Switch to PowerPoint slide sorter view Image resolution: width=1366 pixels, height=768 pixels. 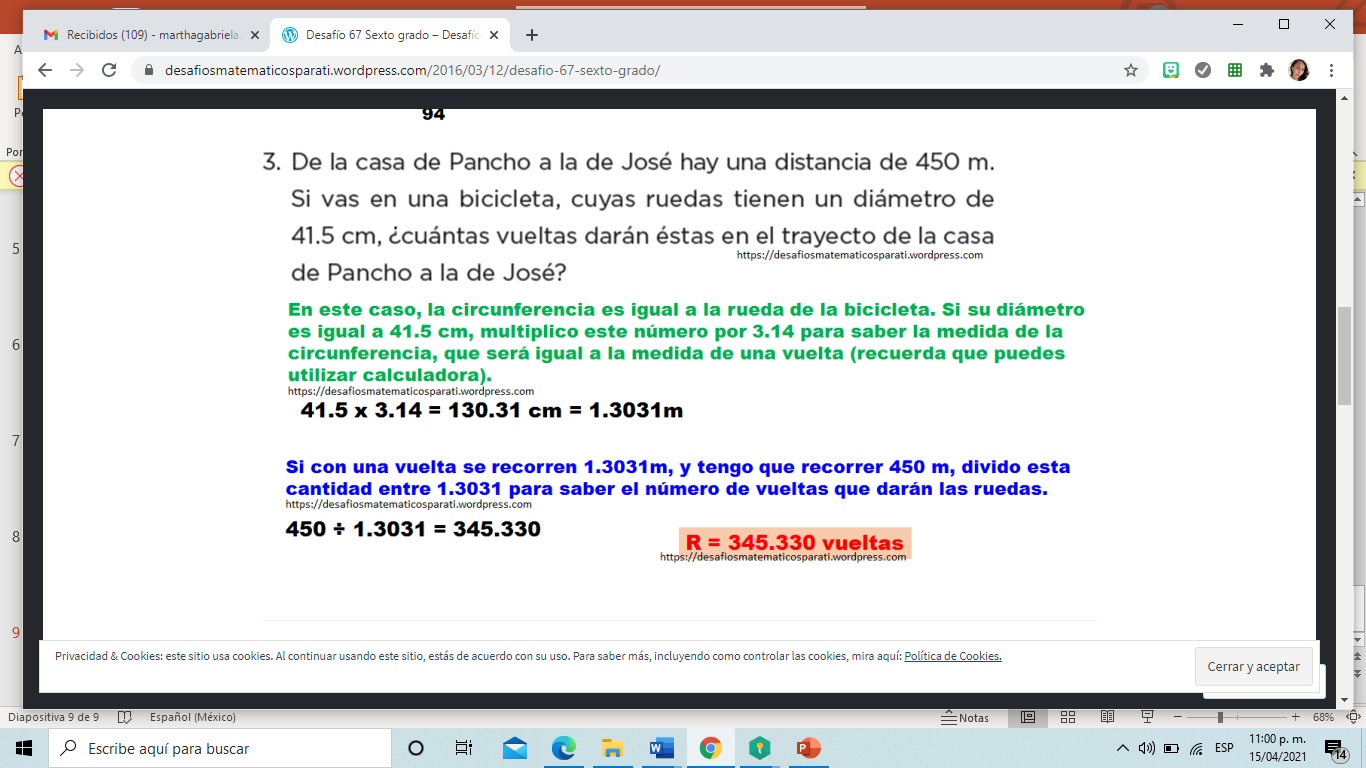click(x=1067, y=717)
